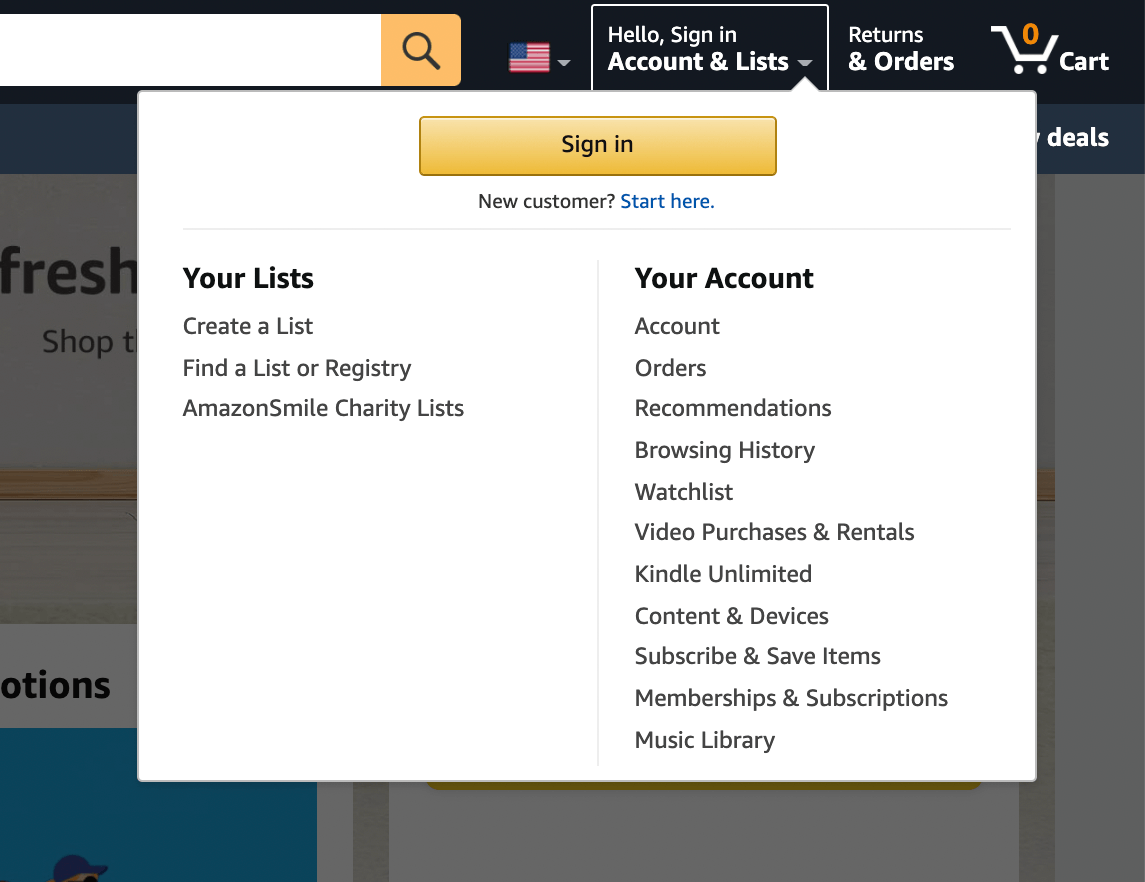Image resolution: width=1145 pixels, height=882 pixels.
Task: Click the Start here link
Action: (667, 201)
